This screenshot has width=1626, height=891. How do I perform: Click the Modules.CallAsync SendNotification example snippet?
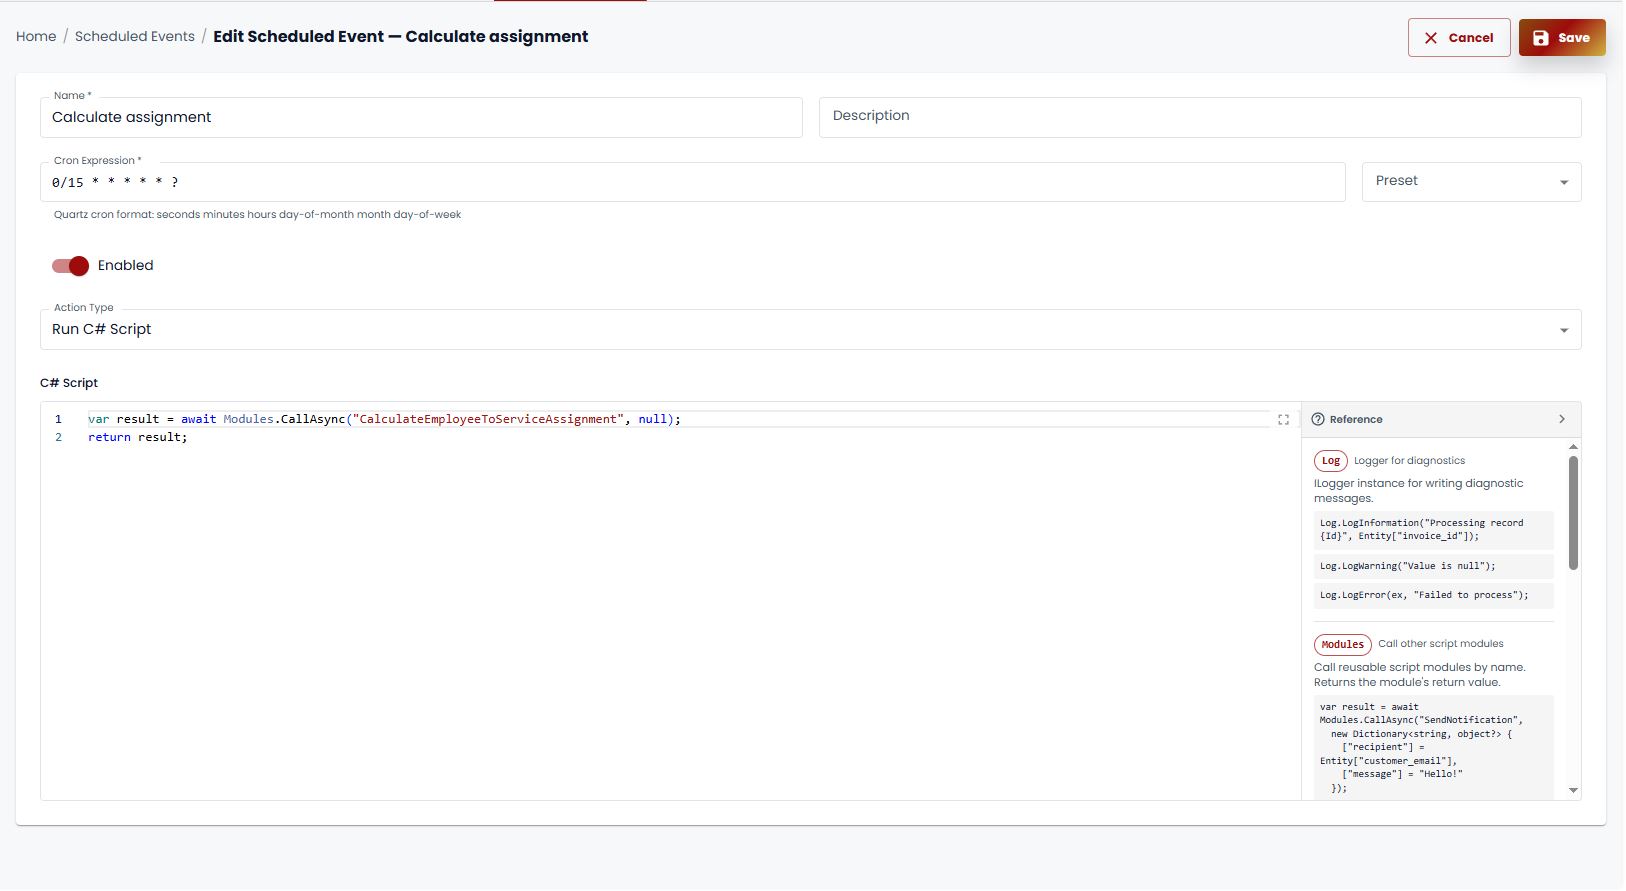pos(1433,747)
